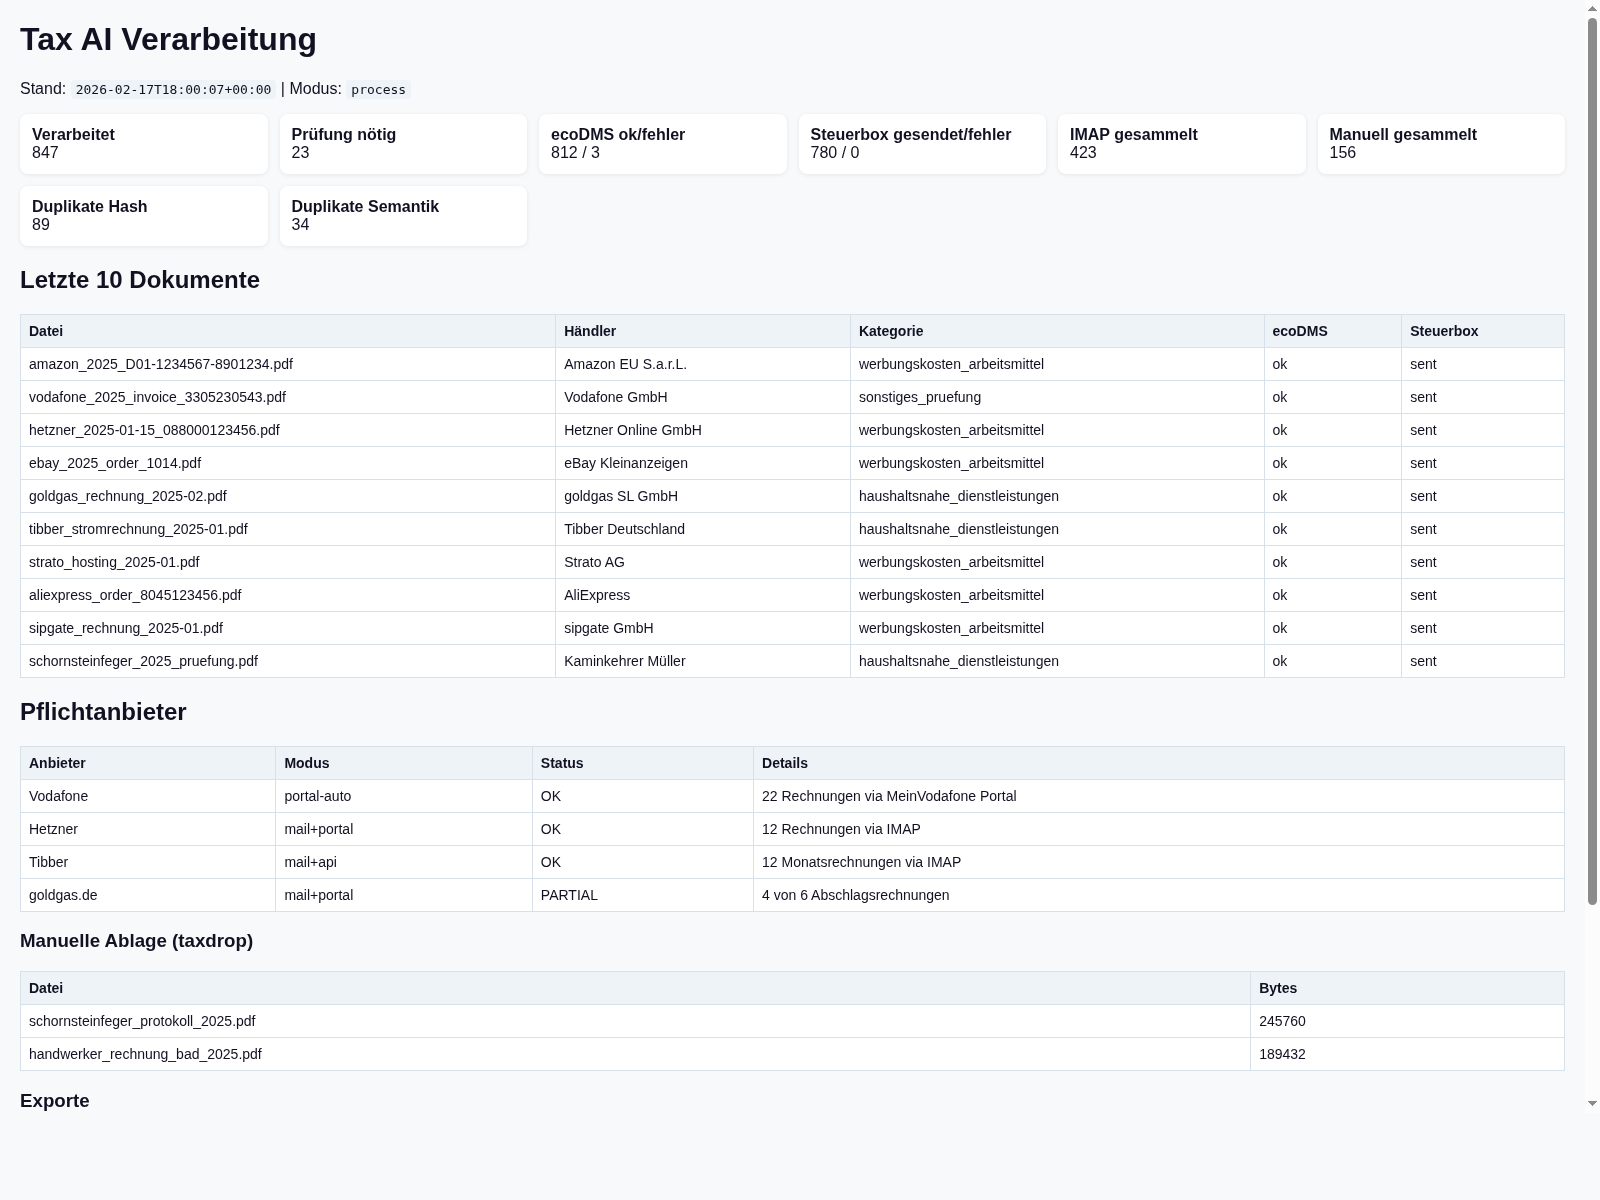
Task: Click the vertical scrollbar down arrow
Action: tap(1592, 1103)
